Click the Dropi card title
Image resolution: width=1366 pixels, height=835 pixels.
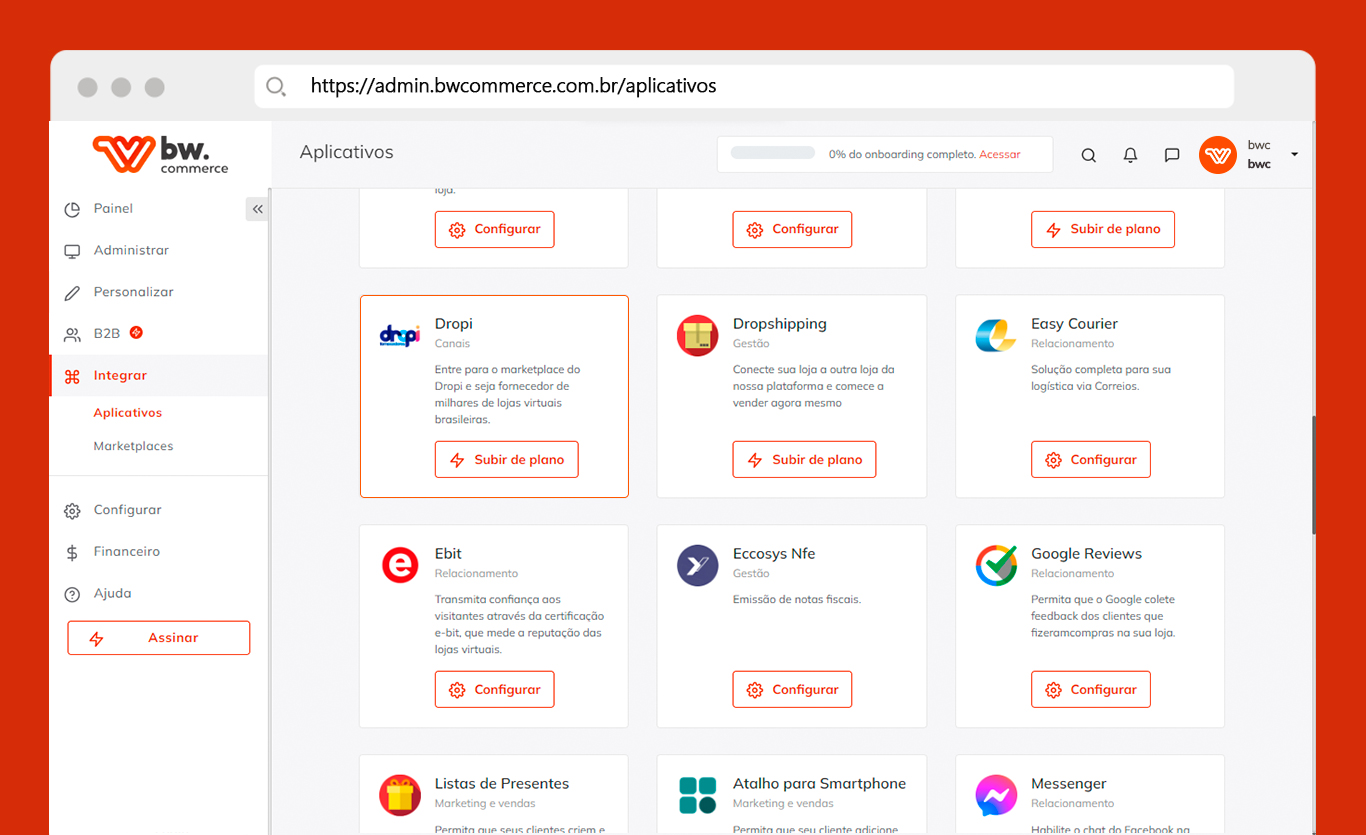[x=454, y=324]
